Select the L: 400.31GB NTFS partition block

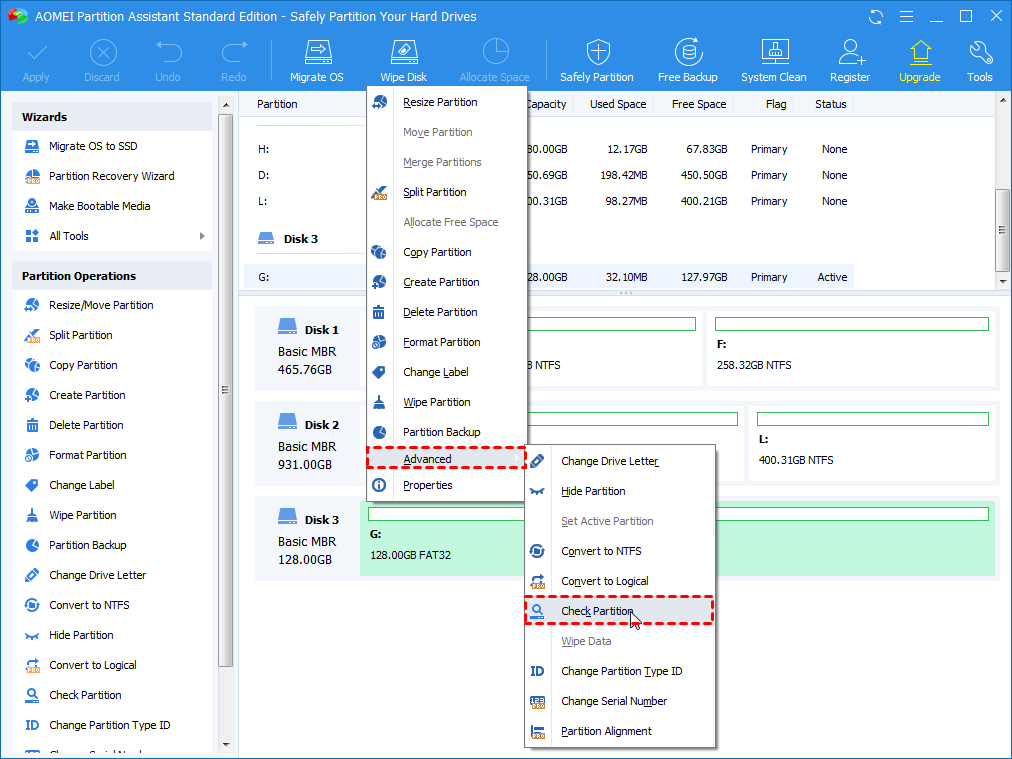pos(872,444)
